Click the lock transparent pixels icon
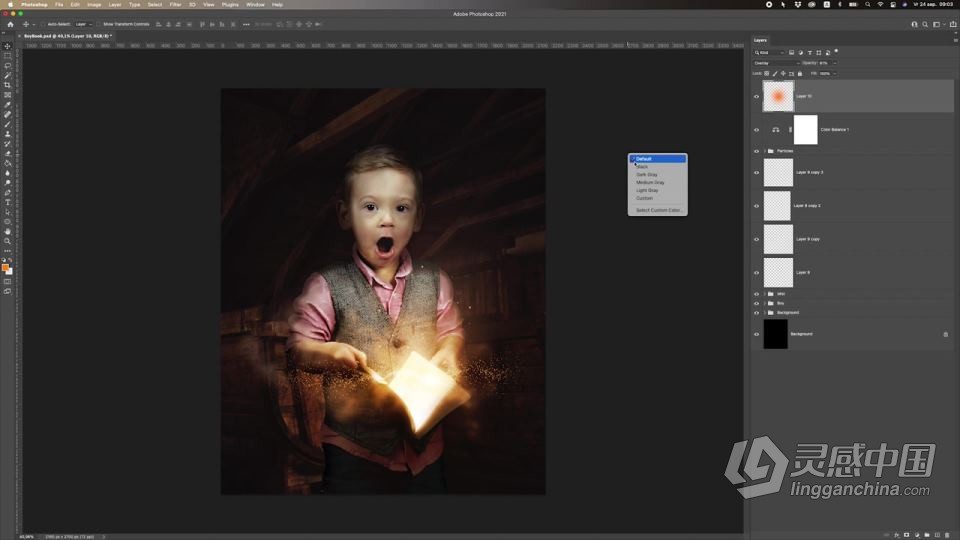Image resolution: width=960 pixels, height=540 pixels. 767,73
